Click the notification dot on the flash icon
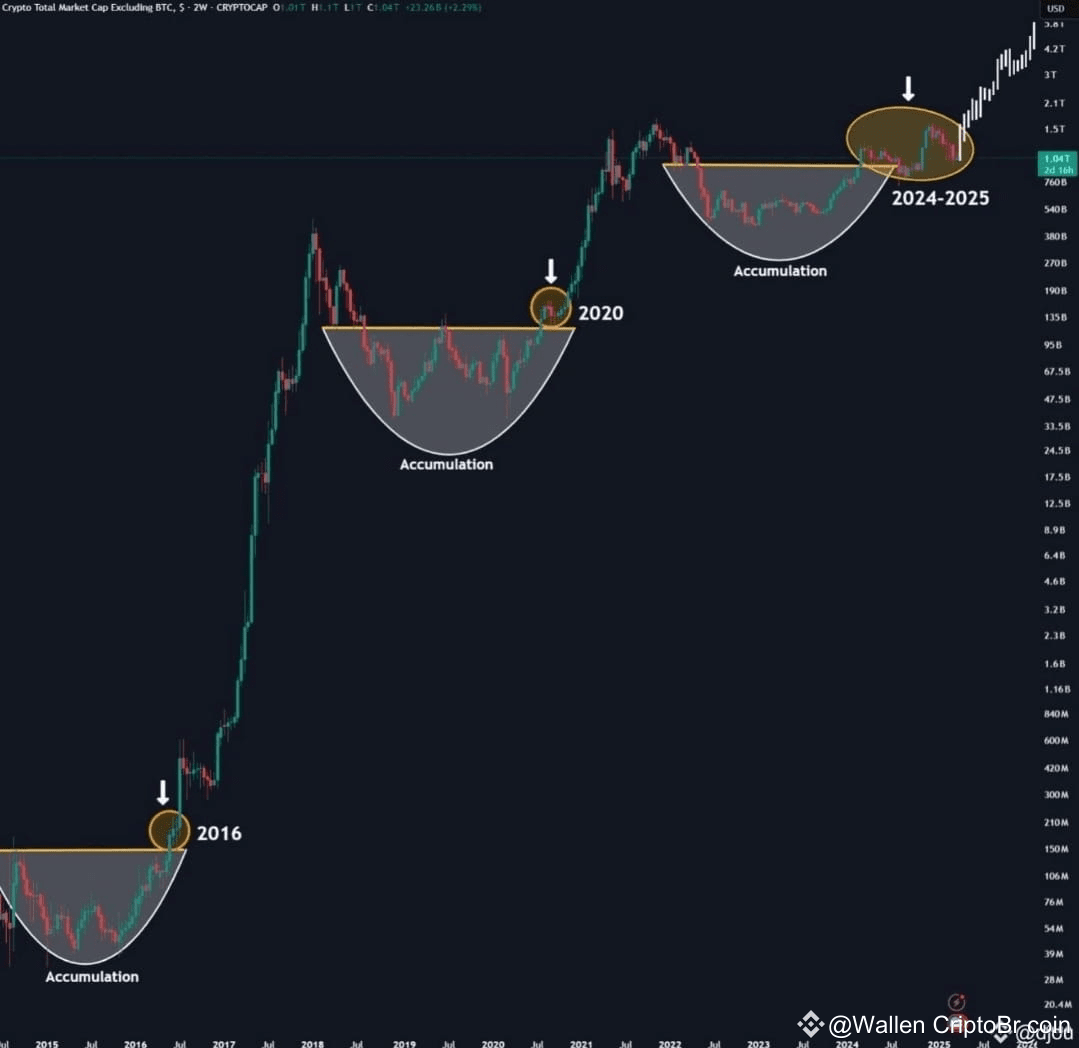Screen dimensions: 1079x1048 click(962, 996)
